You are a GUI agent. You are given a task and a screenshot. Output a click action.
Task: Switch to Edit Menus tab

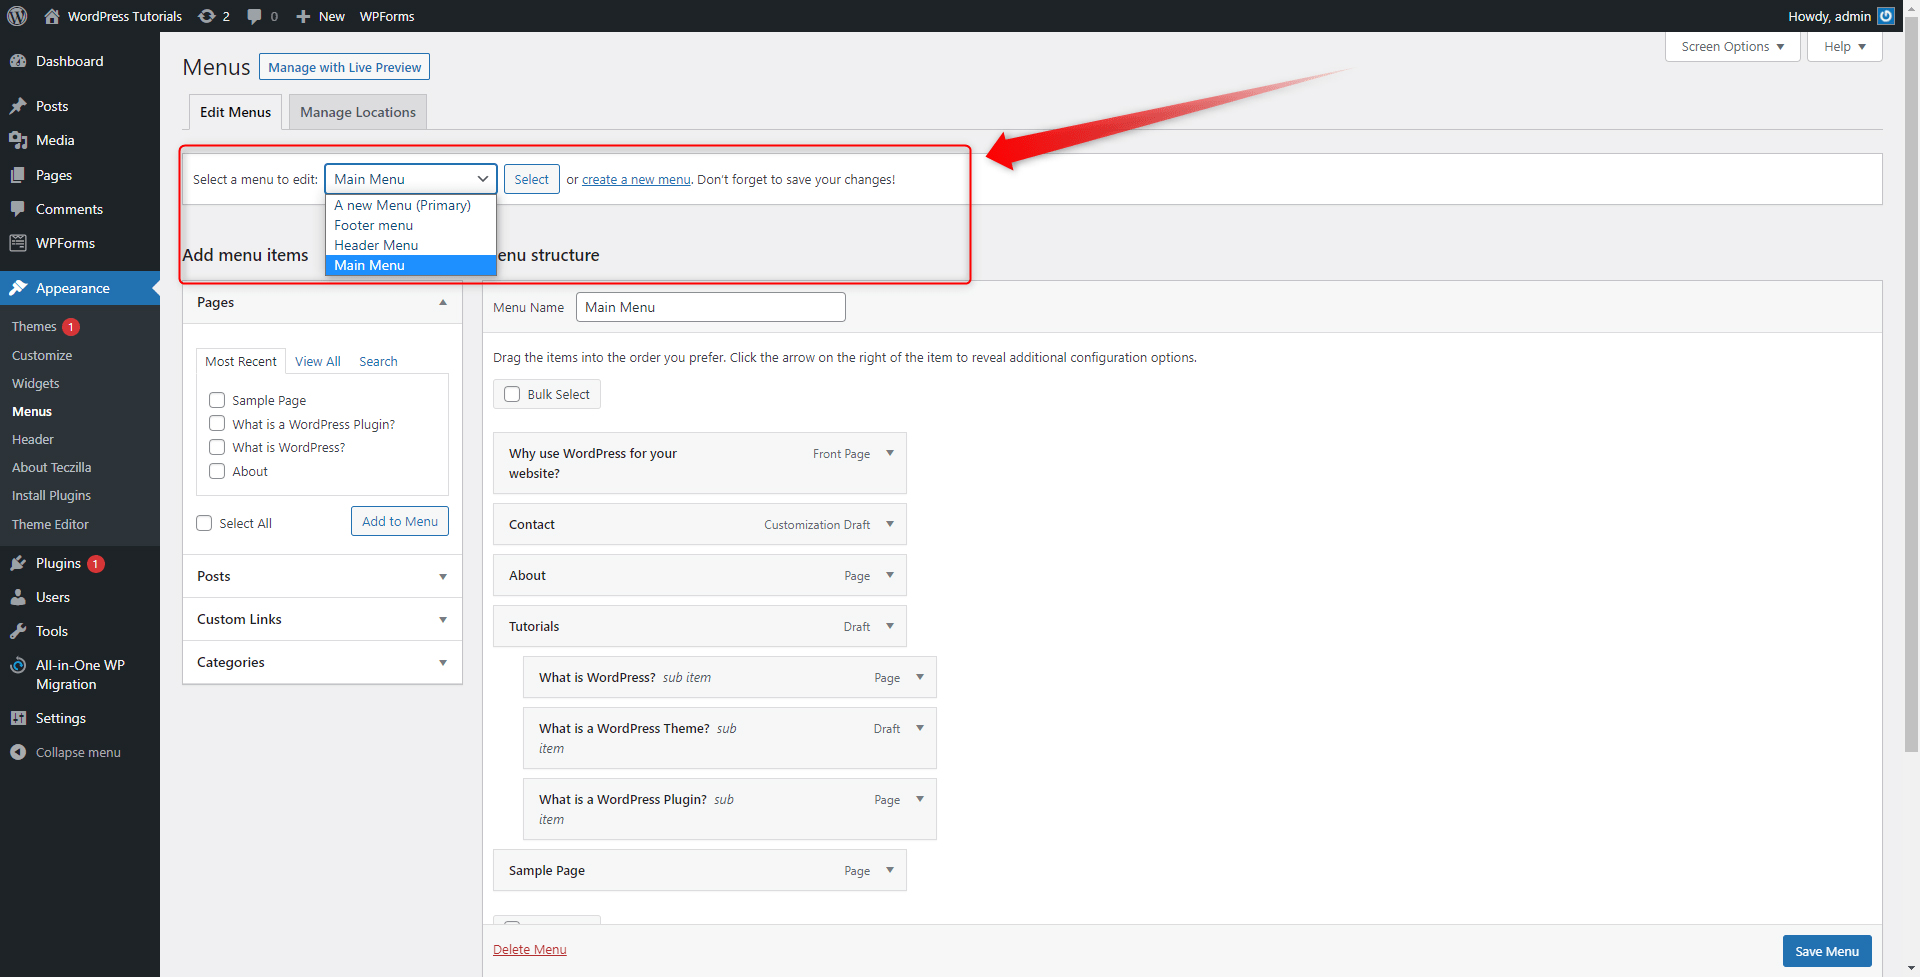(x=235, y=112)
